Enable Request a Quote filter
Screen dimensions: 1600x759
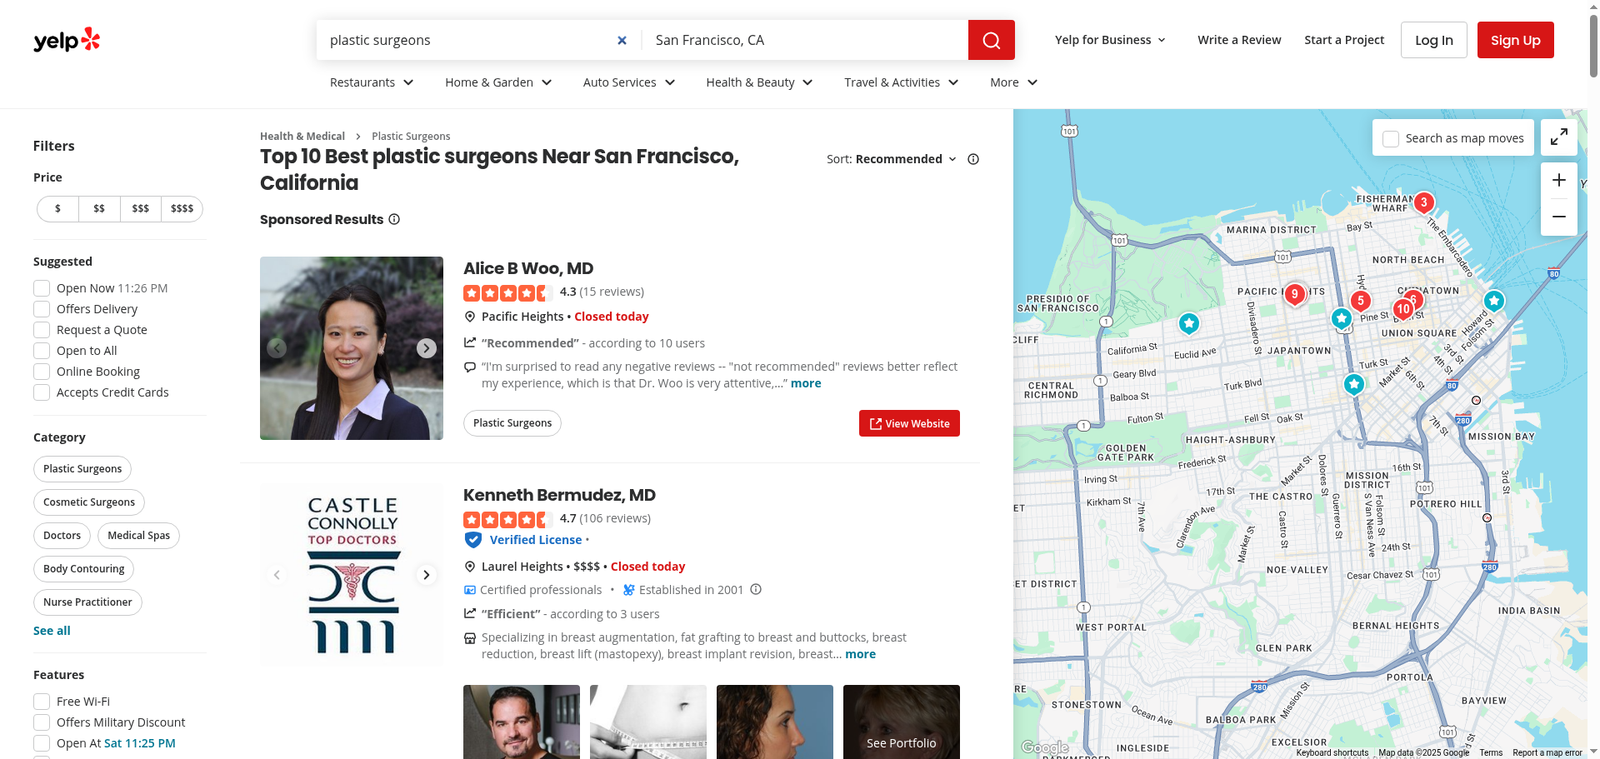click(x=42, y=330)
